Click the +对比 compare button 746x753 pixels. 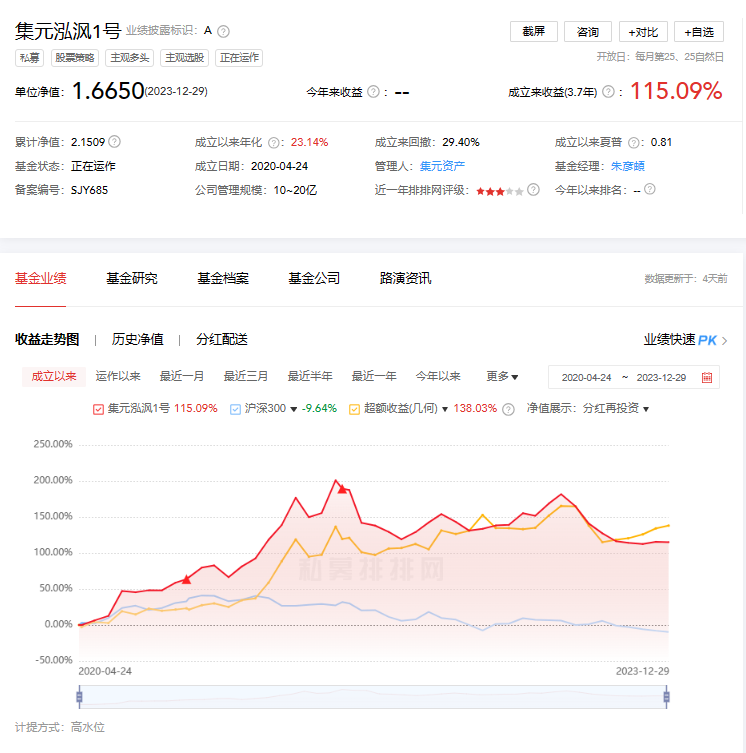(643, 32)
